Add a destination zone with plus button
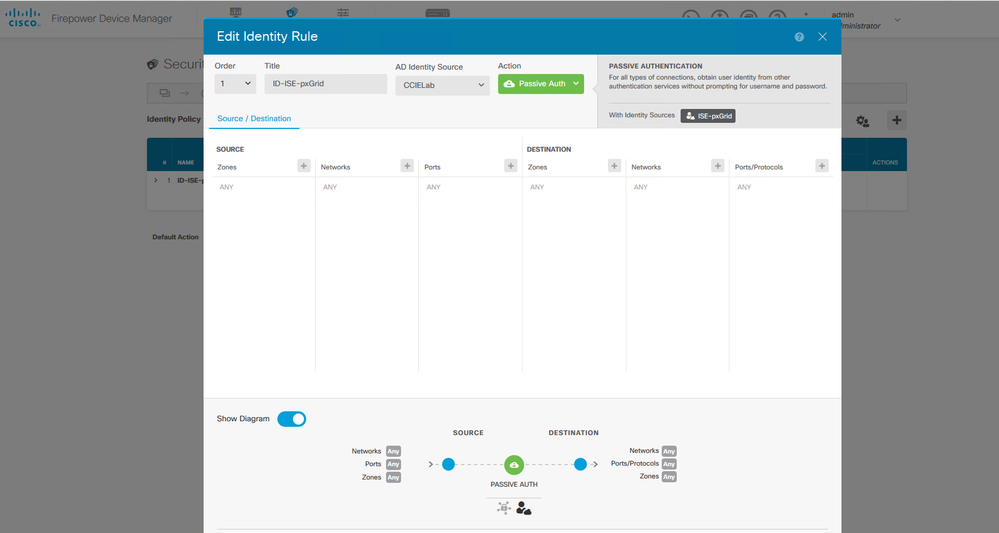 [x=614, y=166]
